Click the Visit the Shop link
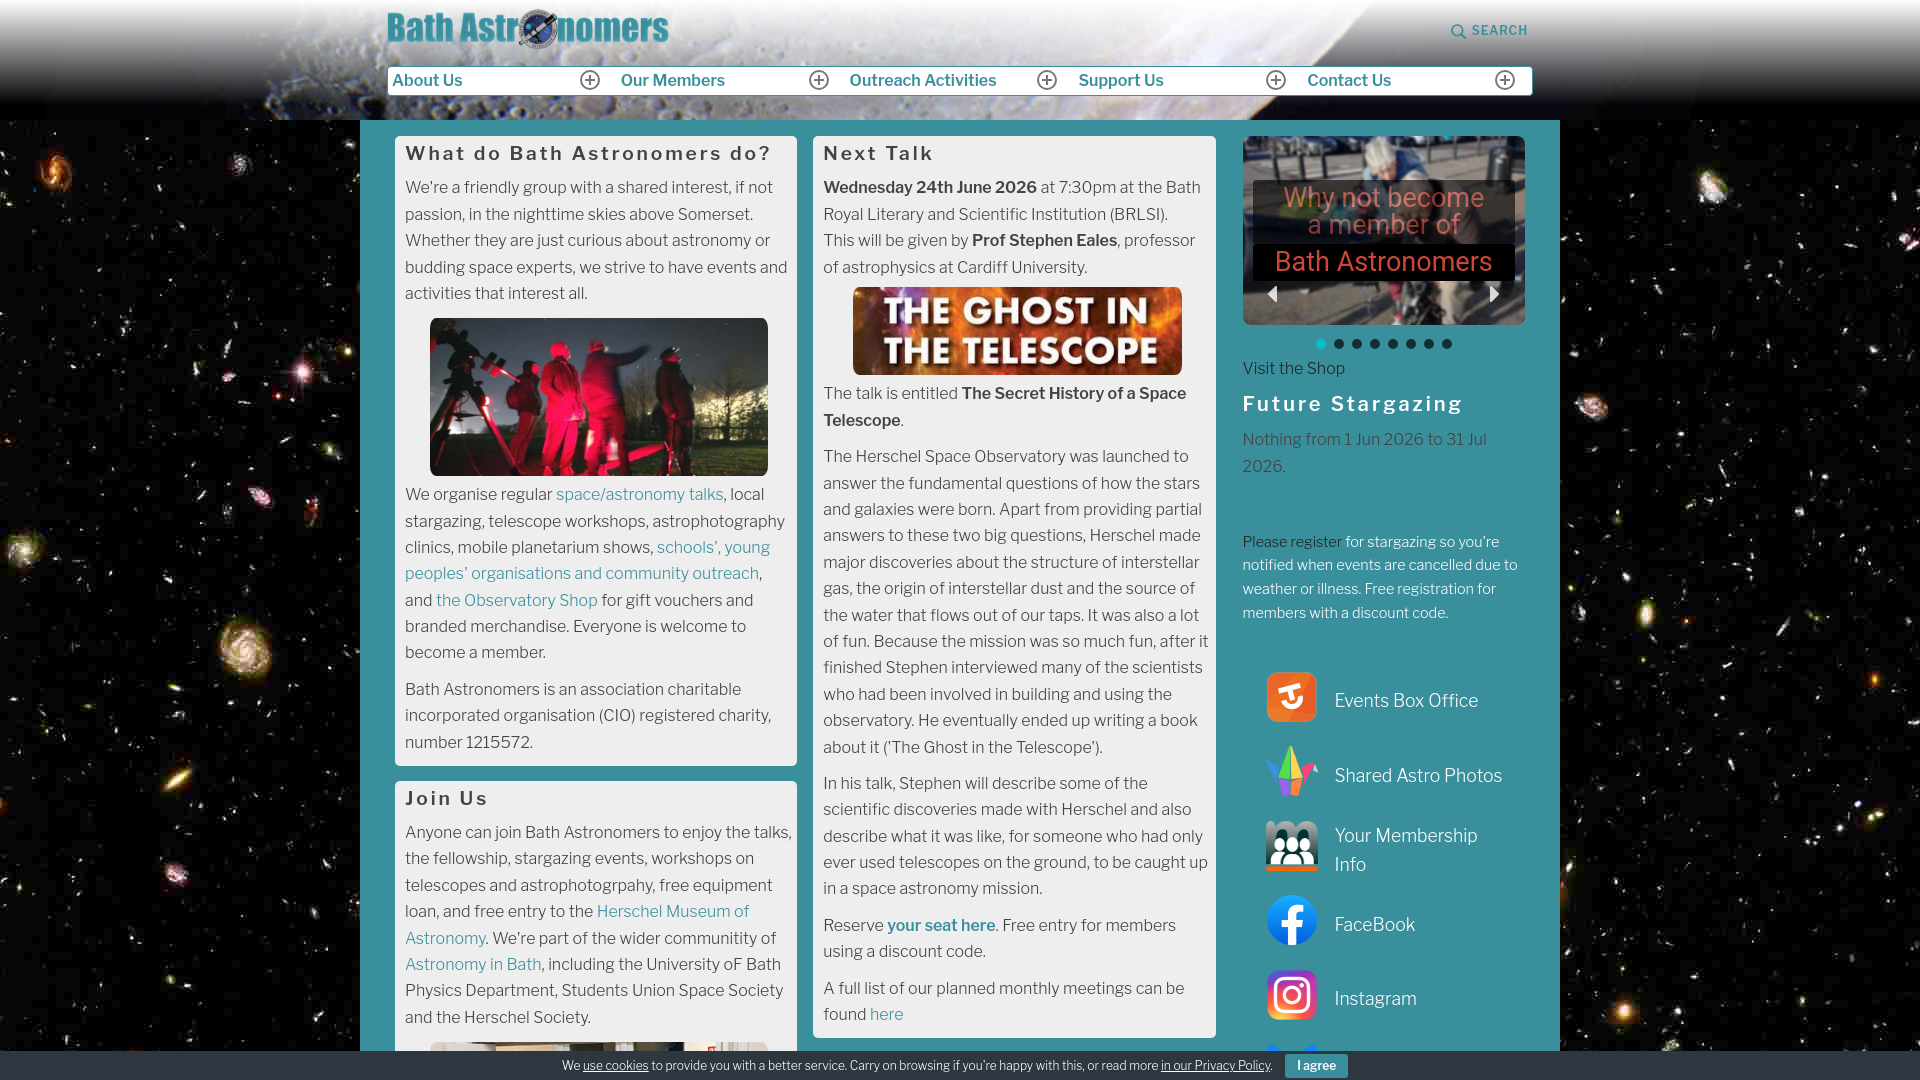This screenshot has height=1080, width=1920. [1293, 369]
